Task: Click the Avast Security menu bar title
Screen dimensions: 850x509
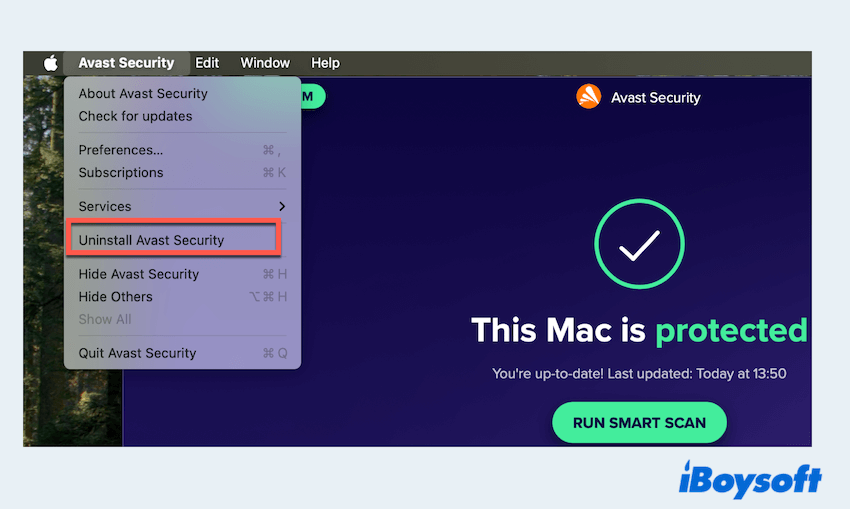Action: (x=126, y=63)
